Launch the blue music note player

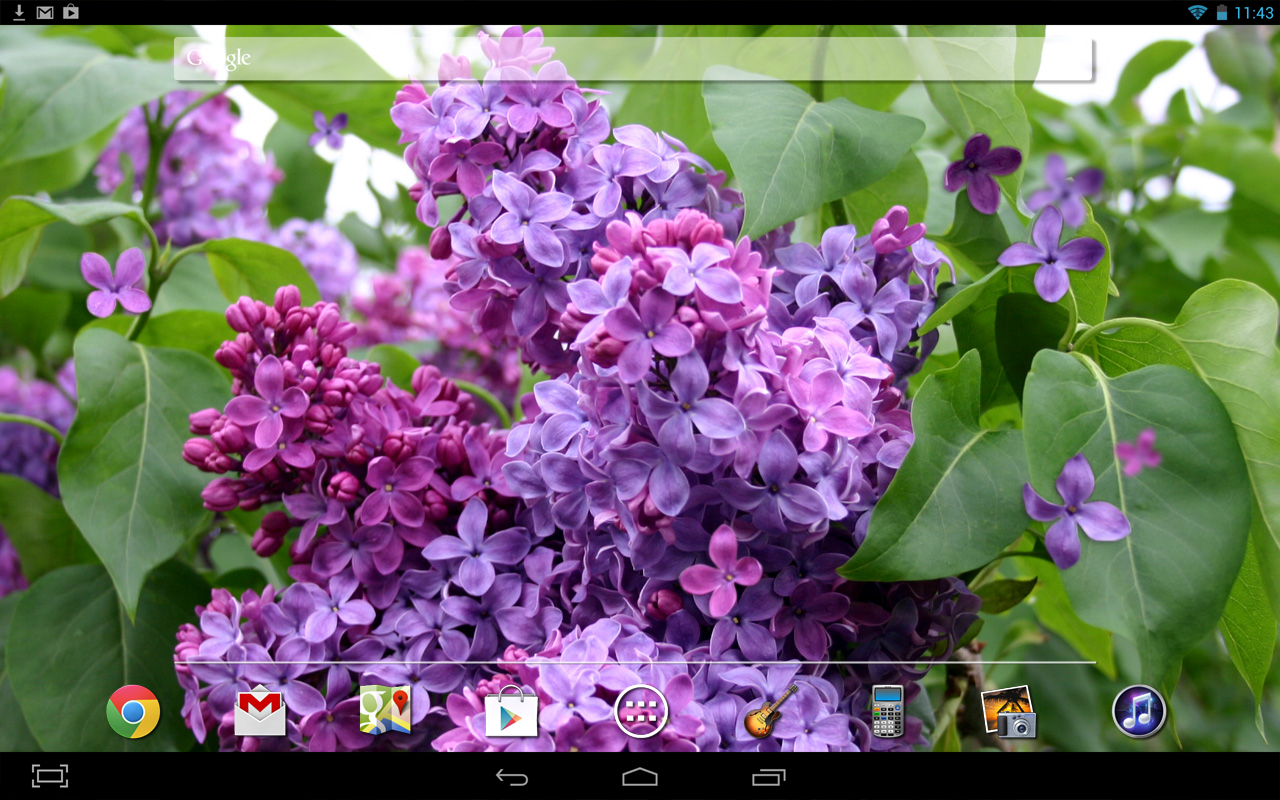click(x=1139, y=711)
